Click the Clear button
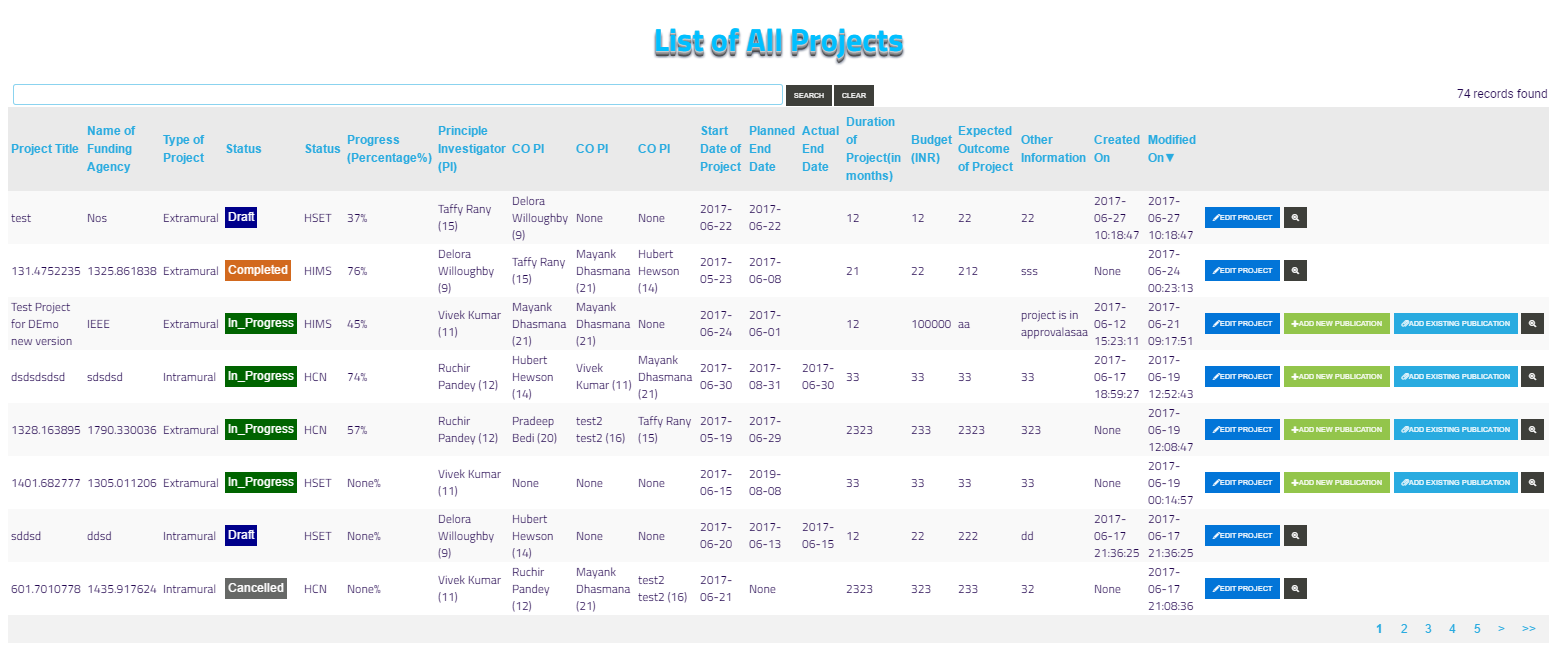This screenshot has height=647, width=1564. [x=854, y=95]
